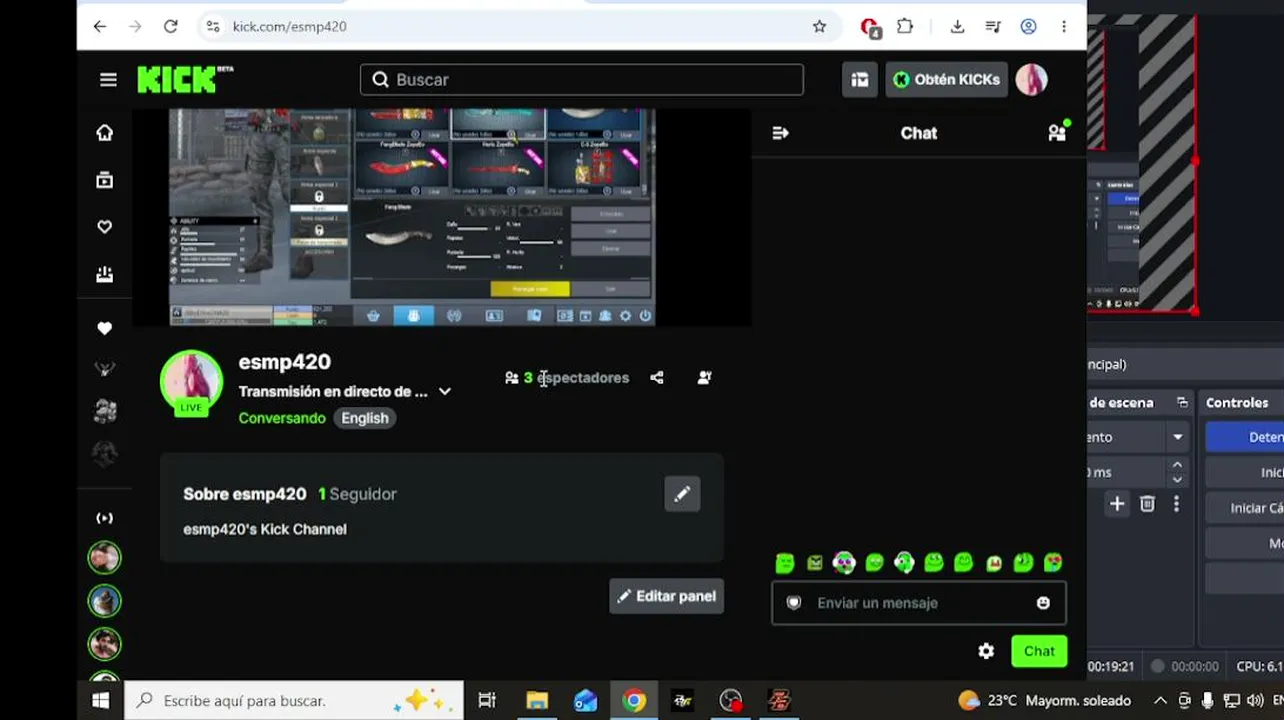Insert the first green emote in chat
1284x720 pixels.
pyautogui.click(x=785, y=563)
